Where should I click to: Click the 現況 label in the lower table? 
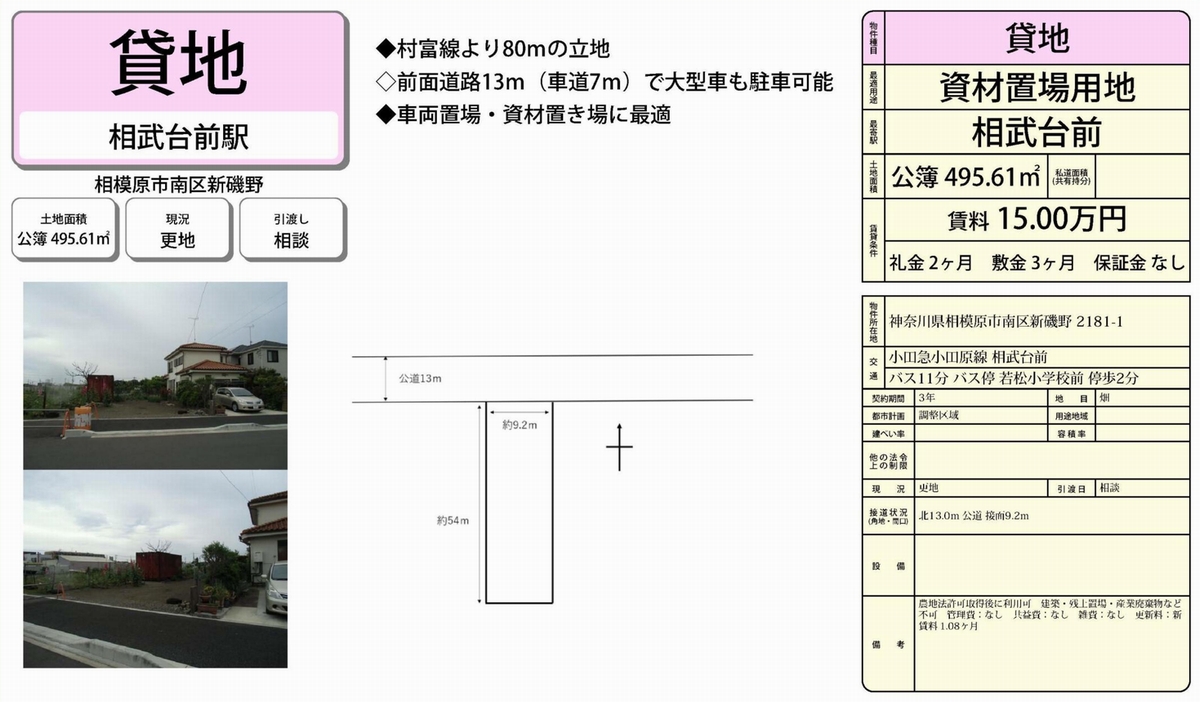(x=887, y=489)
